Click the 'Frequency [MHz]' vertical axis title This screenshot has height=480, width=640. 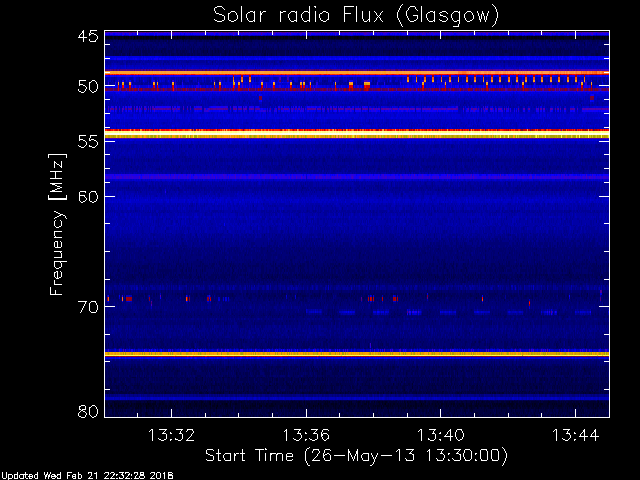[57, 224]
